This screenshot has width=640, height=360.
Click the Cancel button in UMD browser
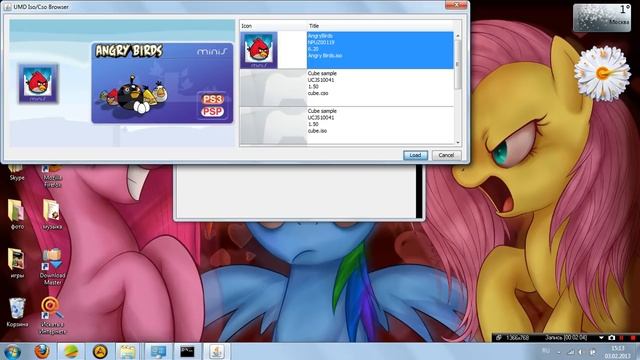click(446, 155)
